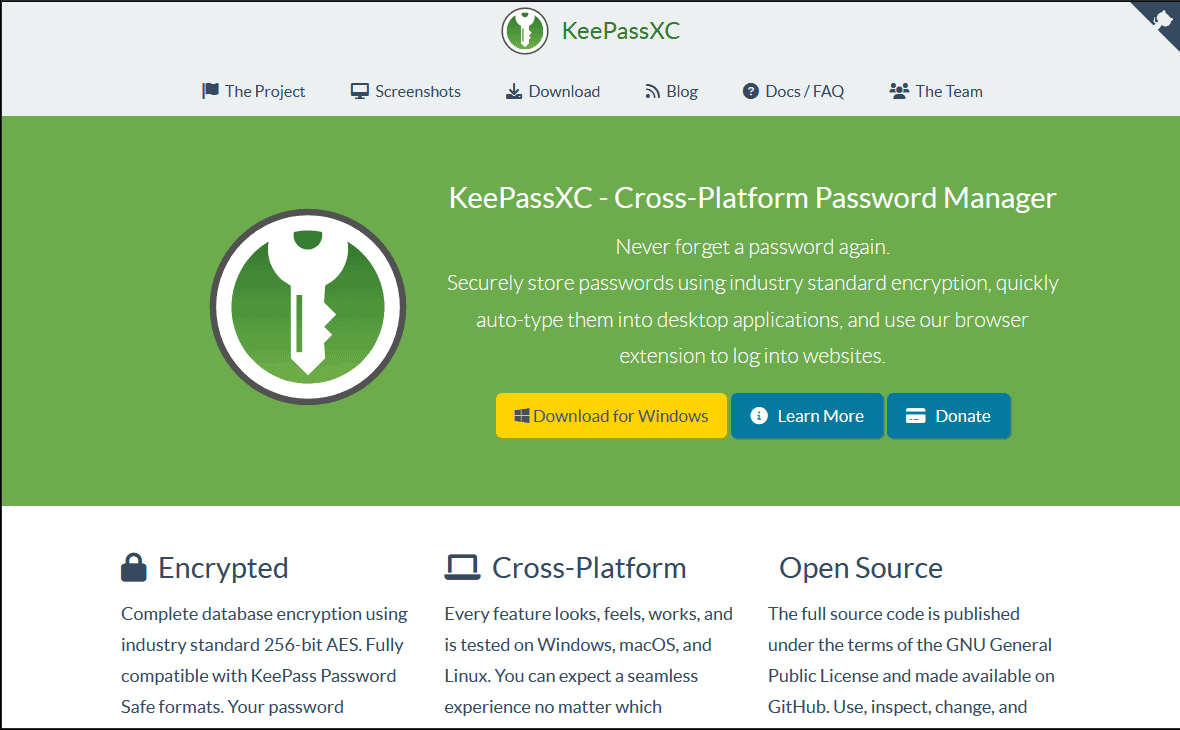Screen dimensions: 1180x730
Task: Click the download arrow icon in the navbar
Action: (x=512, y=90)
